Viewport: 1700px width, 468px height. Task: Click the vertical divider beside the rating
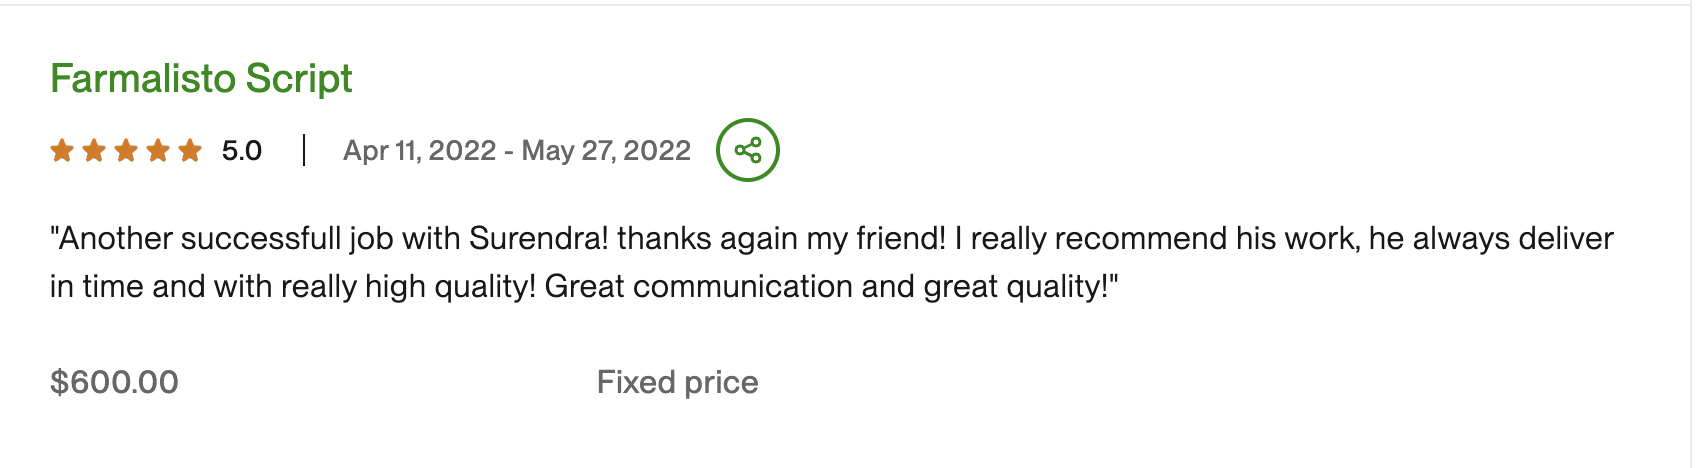pyautogui.click(x=304, y=151)
